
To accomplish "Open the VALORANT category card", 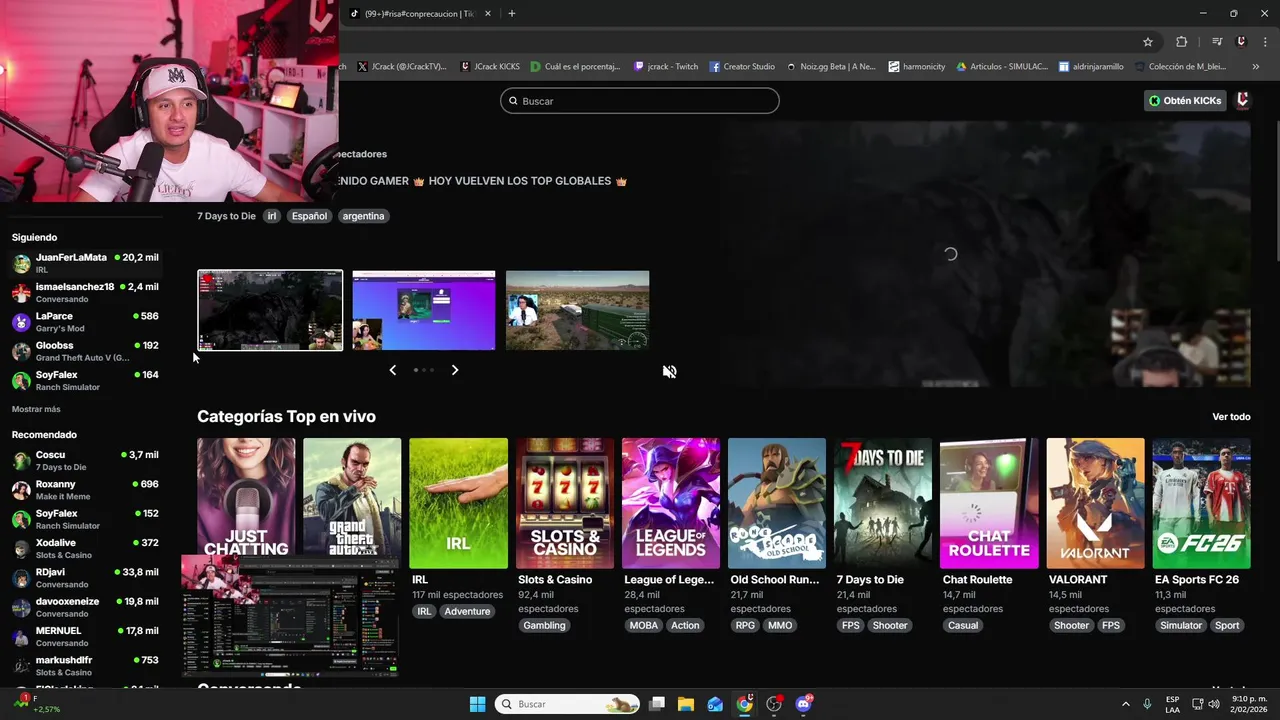I will (1095, 503).
